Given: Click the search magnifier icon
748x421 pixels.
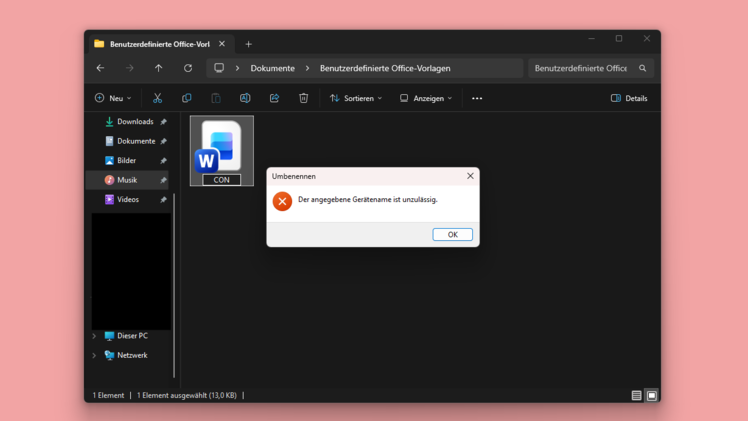Looking at the screenshot, I should pos(643,68).
